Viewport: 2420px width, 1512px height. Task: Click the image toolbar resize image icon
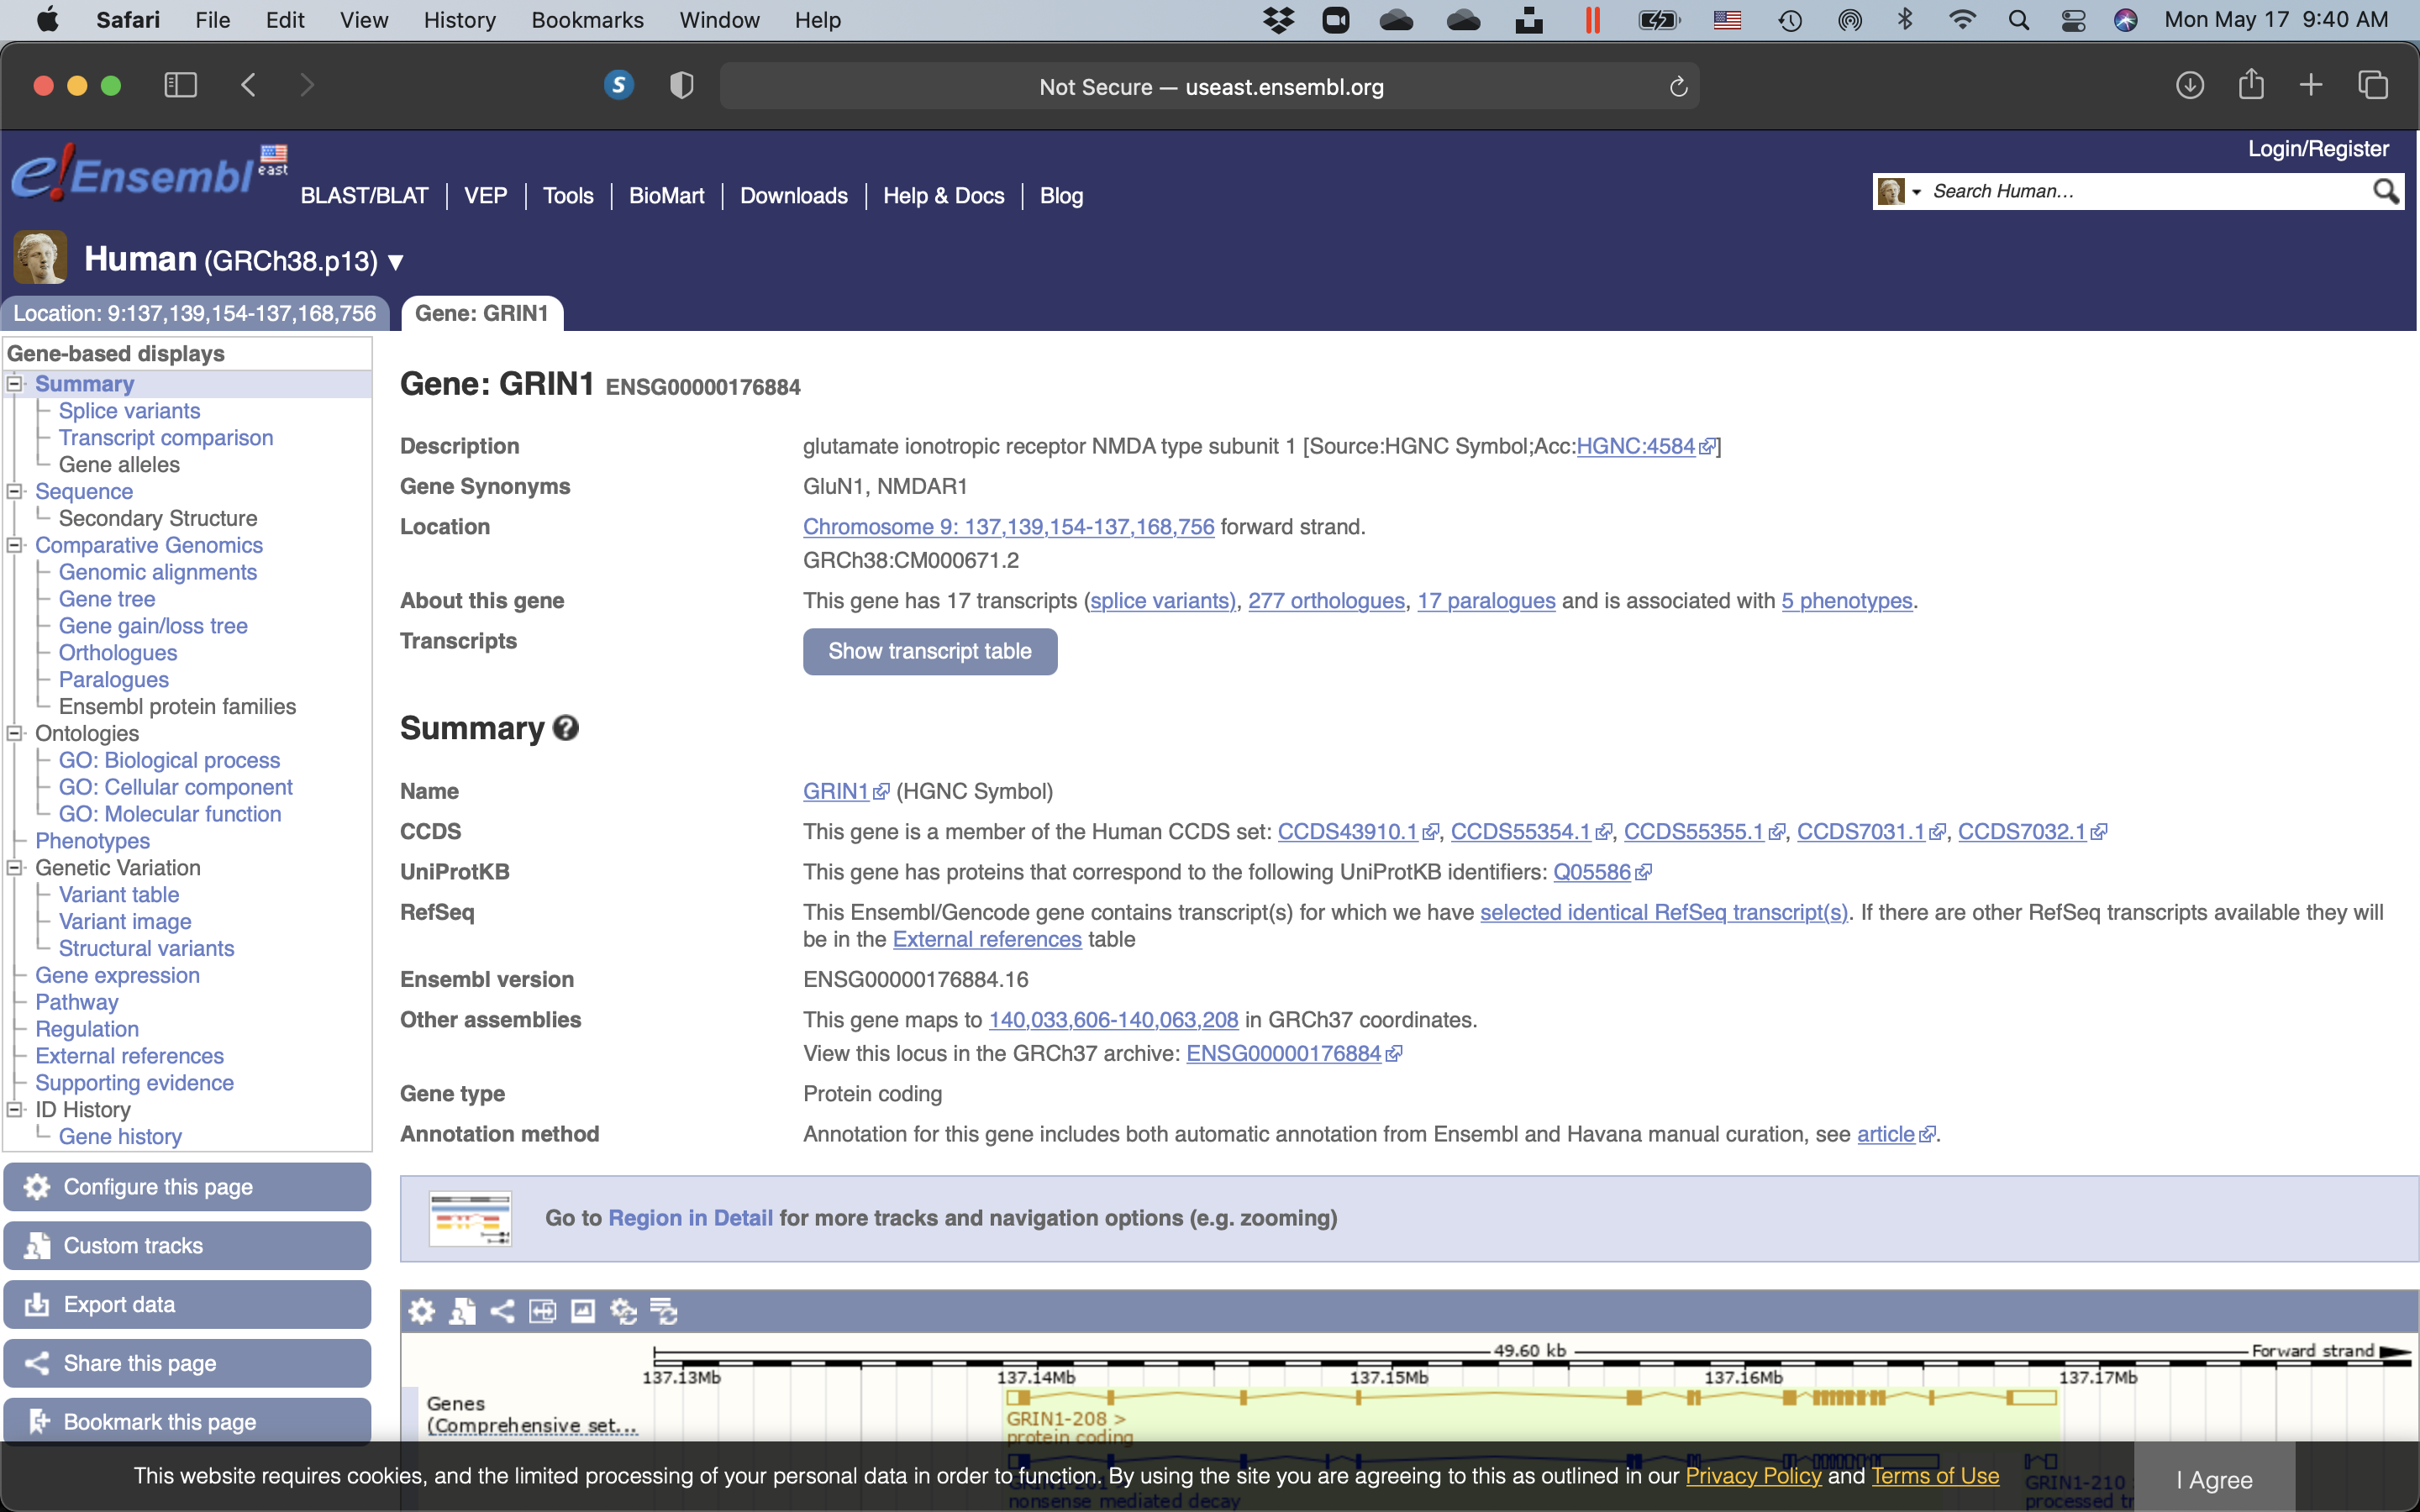[542, 1311]
